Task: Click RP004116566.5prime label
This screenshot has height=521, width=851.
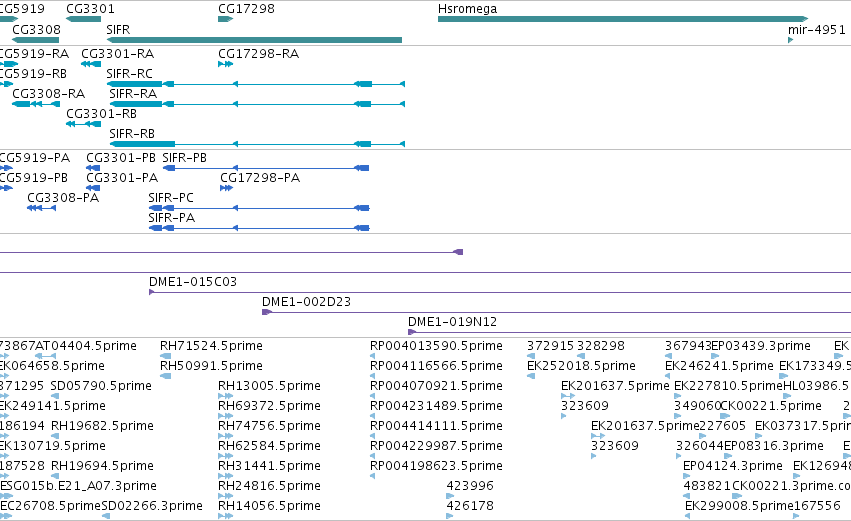Action: tap(436, 366)
